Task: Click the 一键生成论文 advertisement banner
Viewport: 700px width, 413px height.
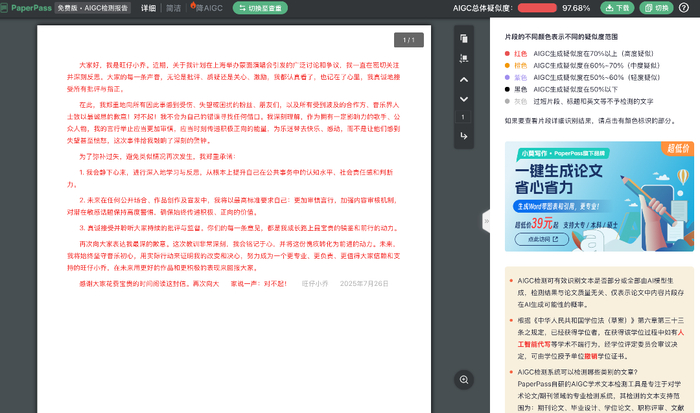Action: [x=599, y=196]
